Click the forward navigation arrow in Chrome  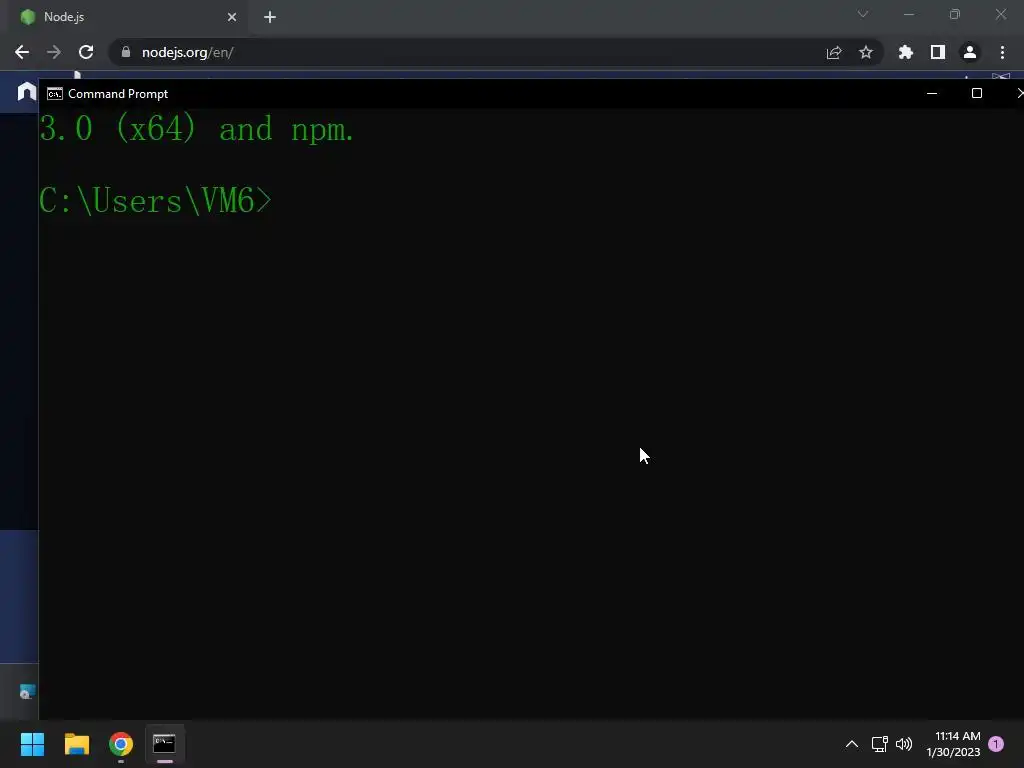coord(54,52)
